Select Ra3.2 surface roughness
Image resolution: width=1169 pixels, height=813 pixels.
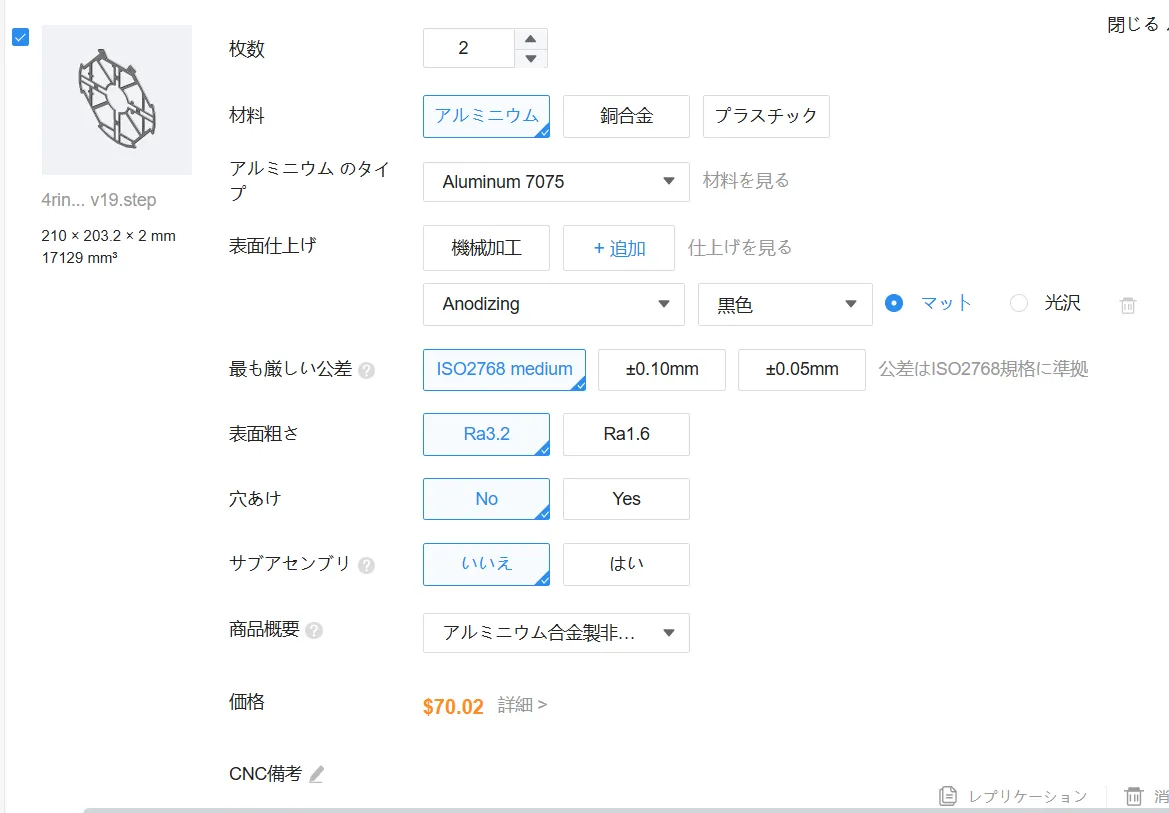pyautogui.click(x=486, y=435)
